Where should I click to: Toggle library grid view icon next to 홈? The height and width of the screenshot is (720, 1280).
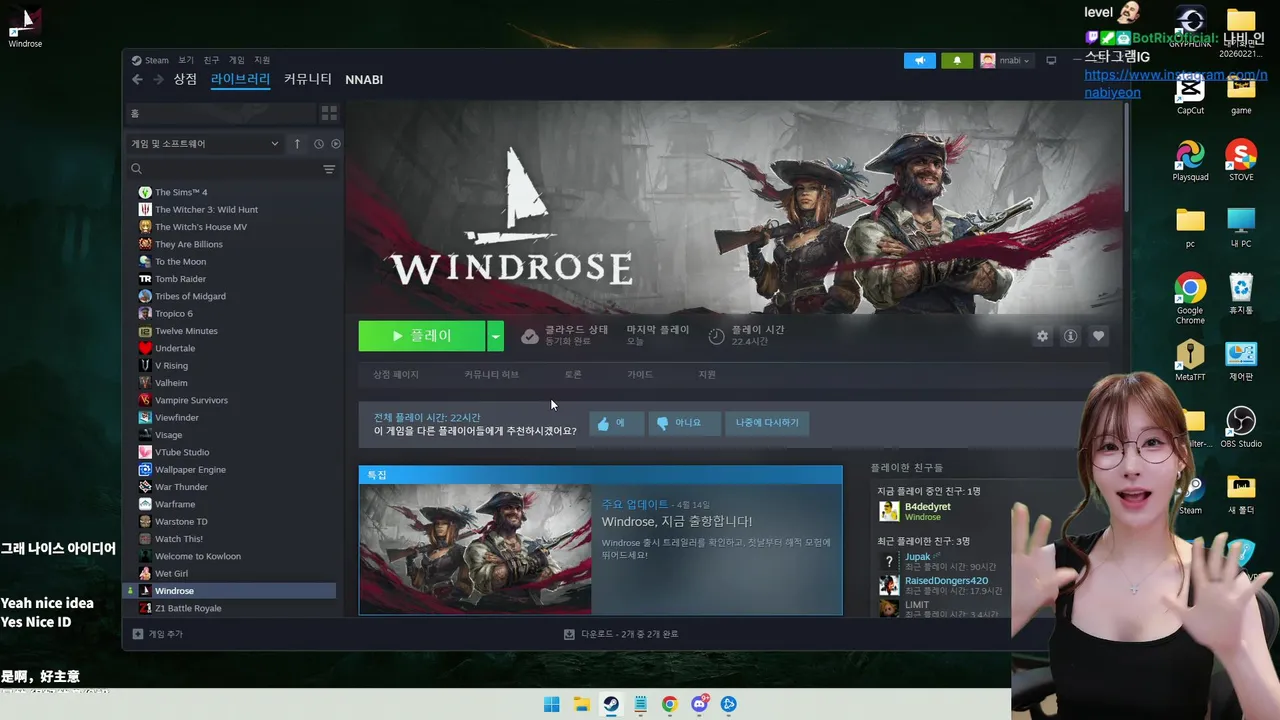329,113
